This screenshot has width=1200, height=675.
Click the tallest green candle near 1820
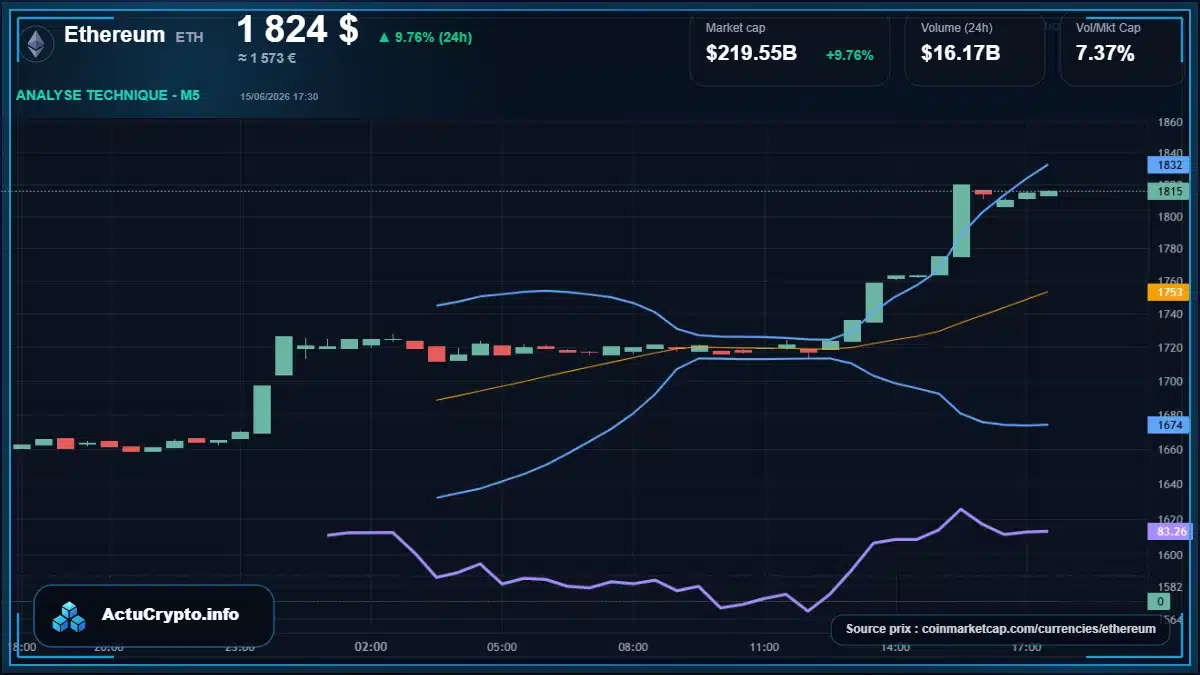[961, 221]
